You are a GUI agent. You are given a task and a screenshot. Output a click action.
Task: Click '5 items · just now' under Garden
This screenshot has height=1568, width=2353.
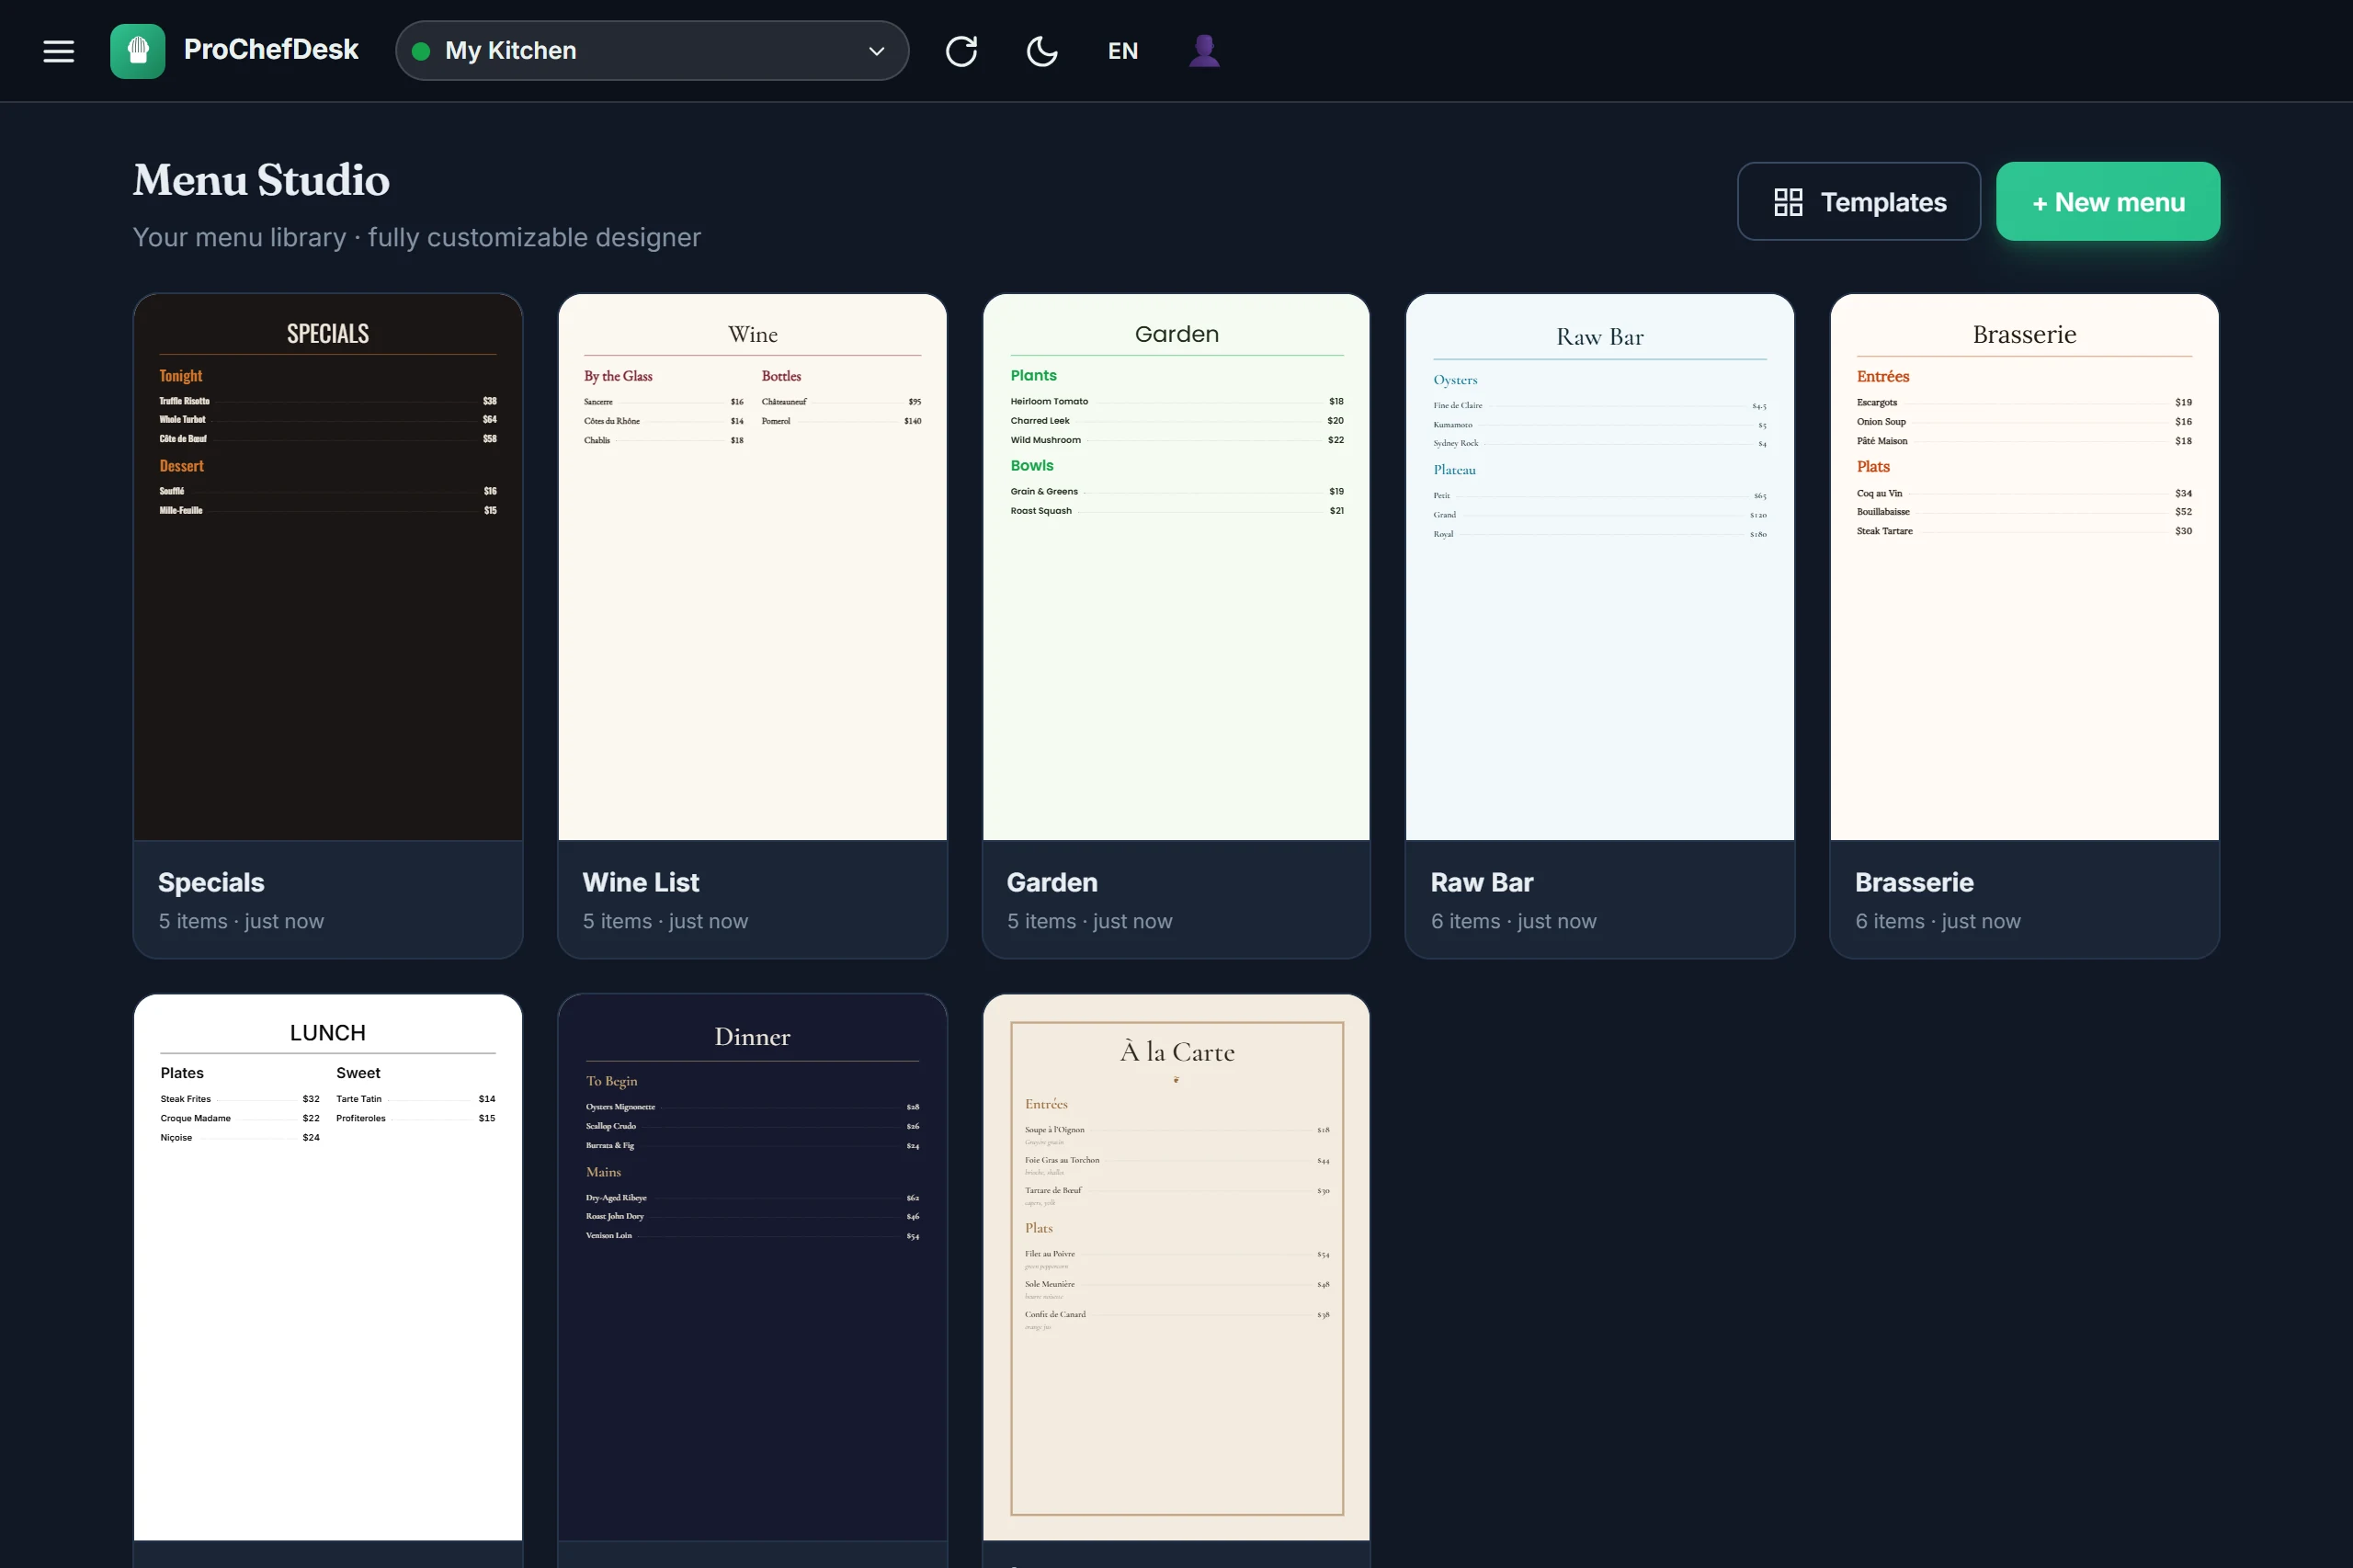(1089, 921)
